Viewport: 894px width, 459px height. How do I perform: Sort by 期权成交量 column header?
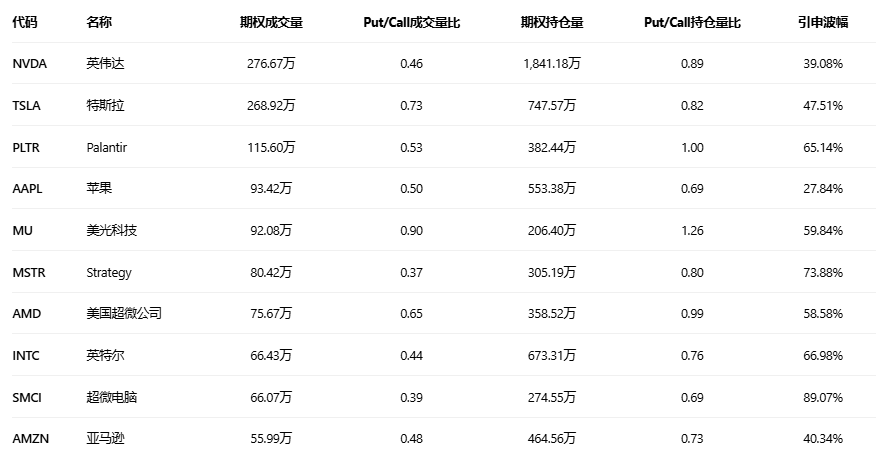coord(271,22)
